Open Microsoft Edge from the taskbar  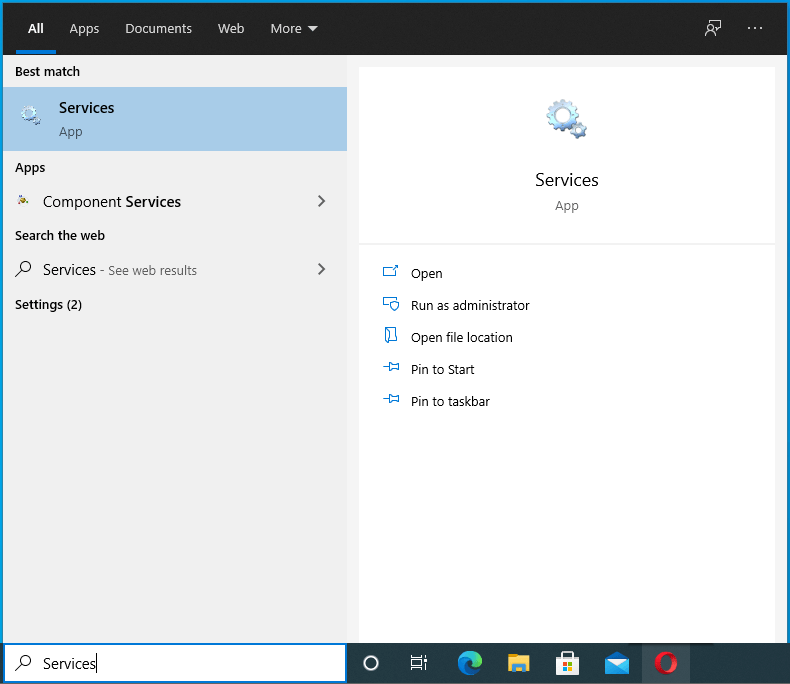pos(470,663)
